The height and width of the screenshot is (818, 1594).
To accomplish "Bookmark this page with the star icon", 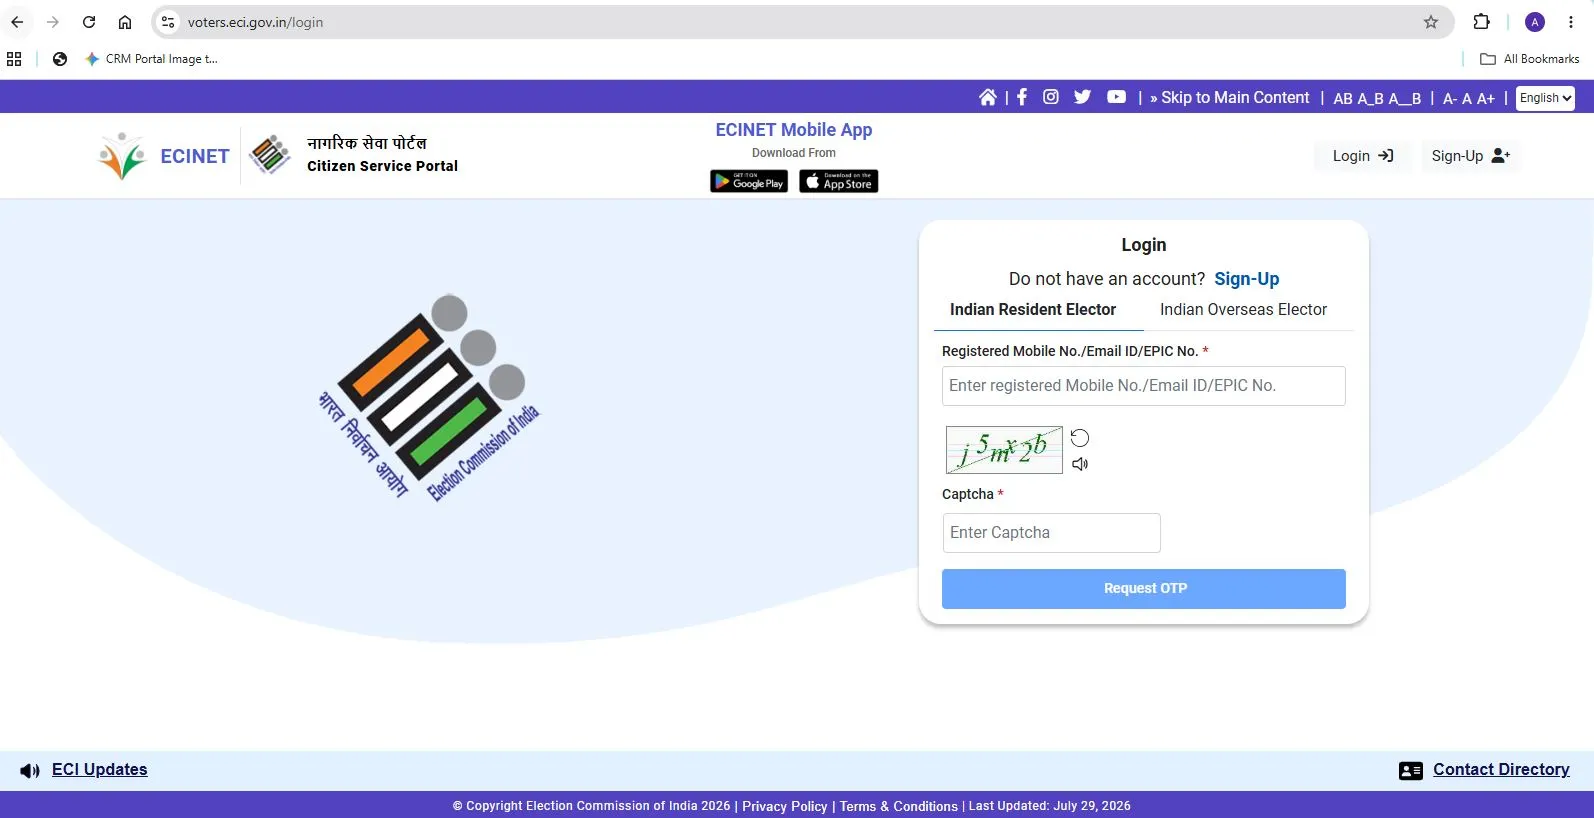I will (x=1431, y=22).
